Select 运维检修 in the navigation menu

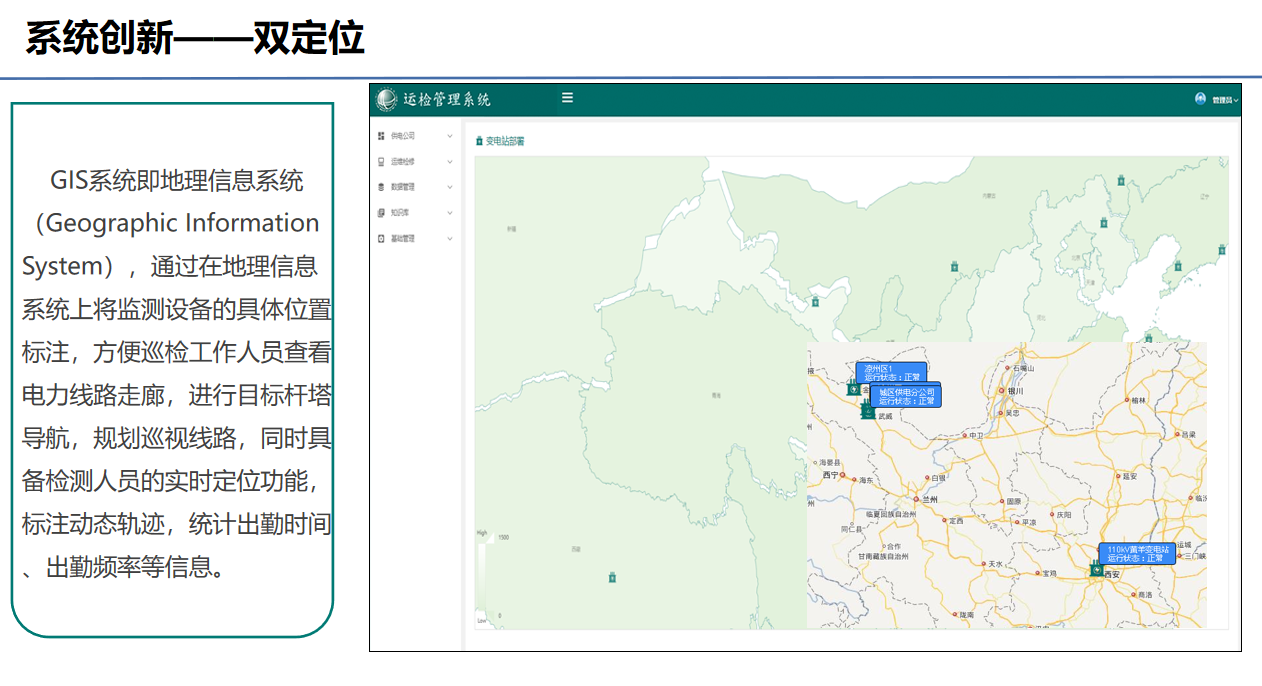pos(404,162)
